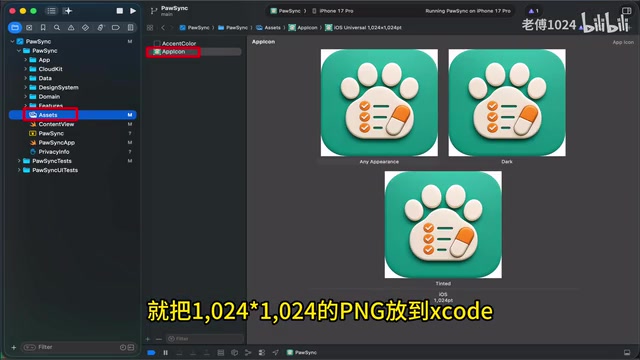Open the Issue navigator warning triangle

(71, 28)
